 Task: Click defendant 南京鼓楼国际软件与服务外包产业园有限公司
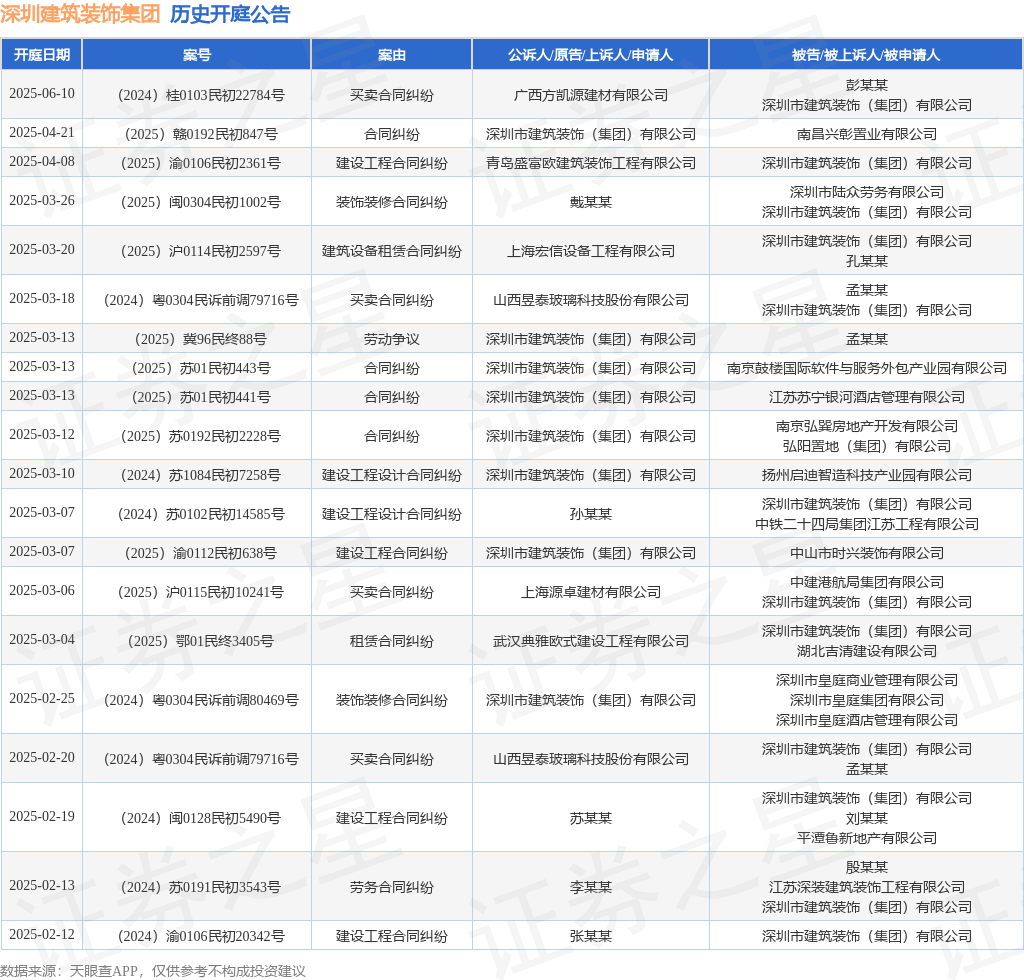pos(867,368)
